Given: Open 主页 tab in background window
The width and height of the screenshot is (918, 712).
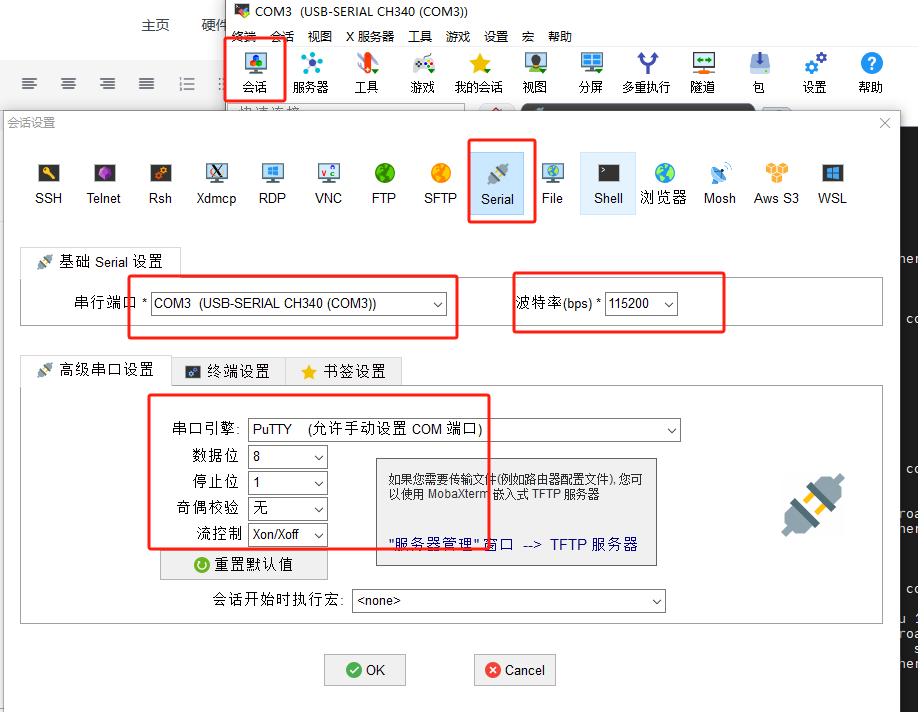Looking at the screenshot, I should click(x=155, y=25).
